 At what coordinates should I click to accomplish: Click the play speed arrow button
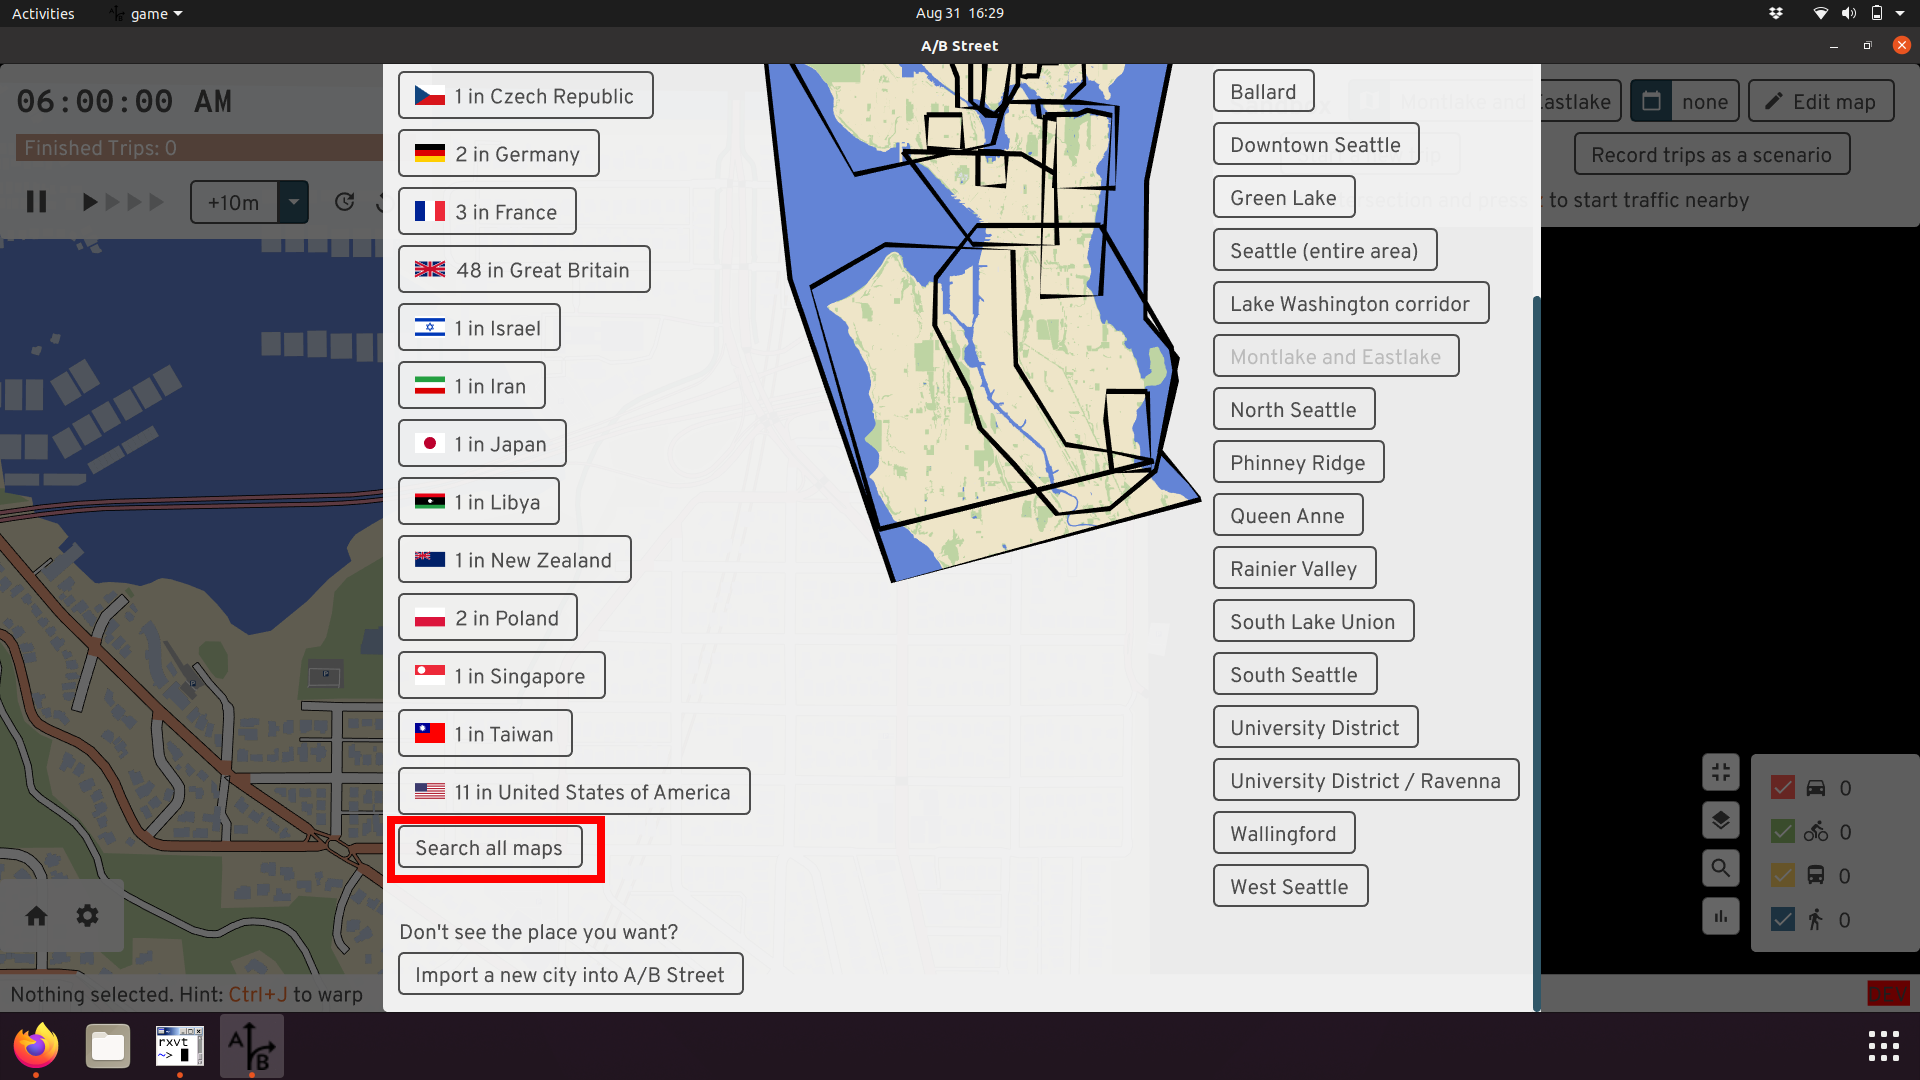[x=89, y=202]
